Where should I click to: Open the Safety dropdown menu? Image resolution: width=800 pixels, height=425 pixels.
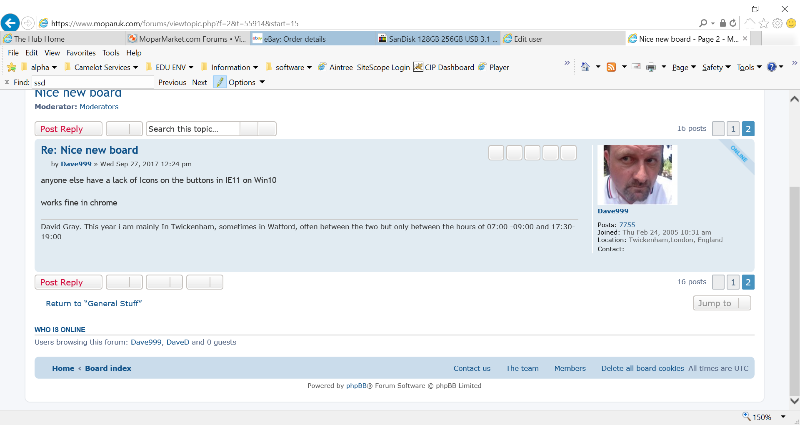715,67
